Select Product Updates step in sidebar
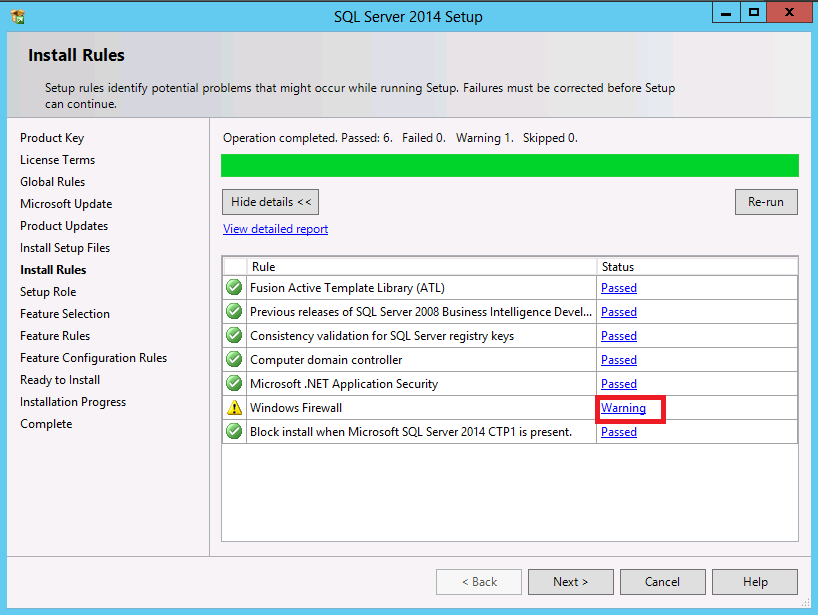The width and height of the screenshot is (818, 615). pos(64,226)
